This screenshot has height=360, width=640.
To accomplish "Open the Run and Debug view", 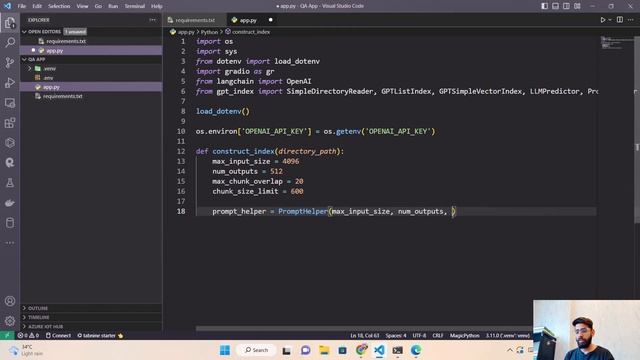I will 10,82.
